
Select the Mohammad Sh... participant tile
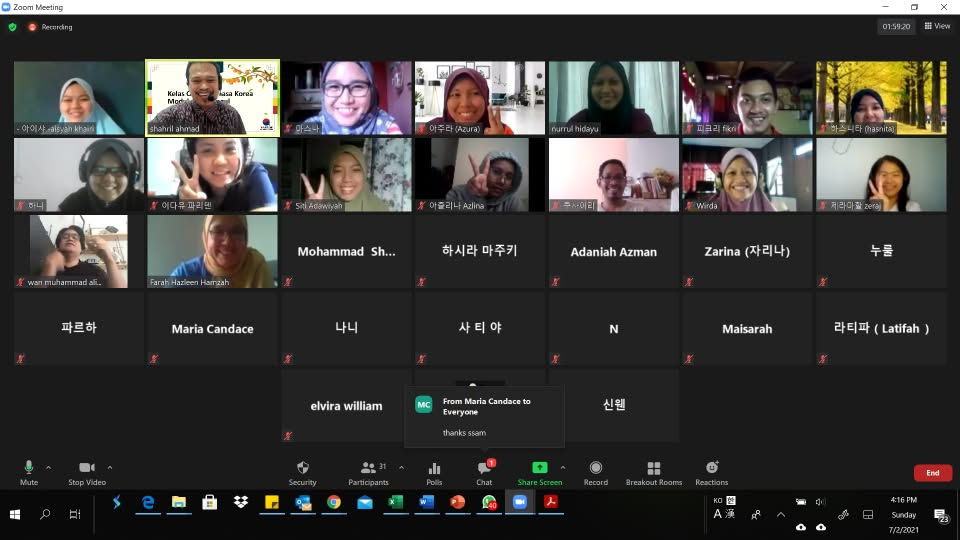point(347,251)
